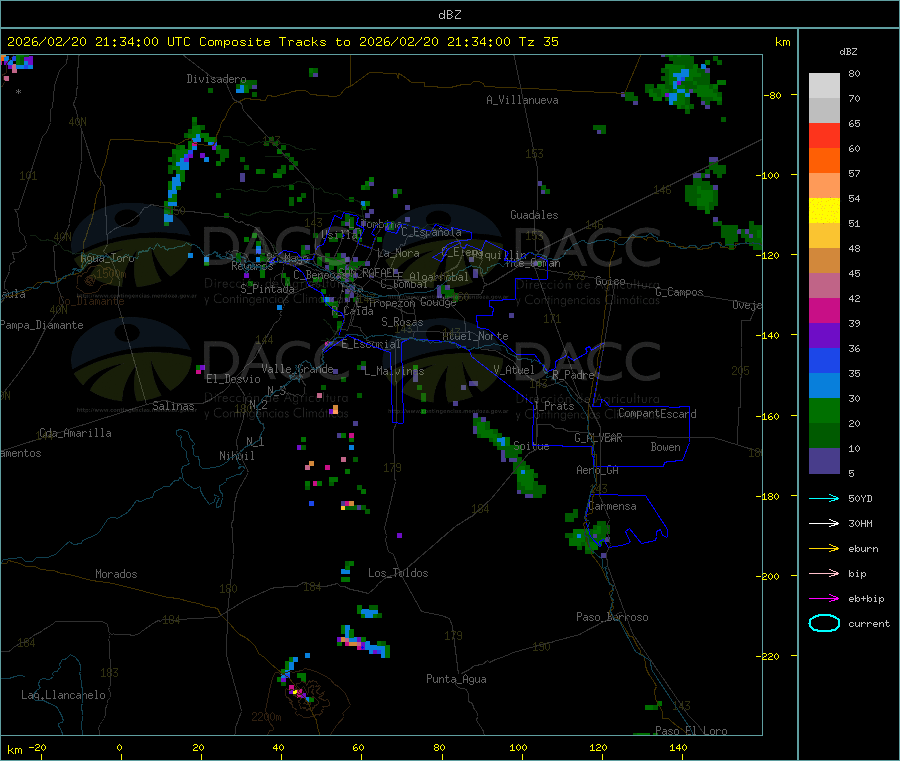Screen dimensions: 900x761
Task: Click the current legend label
Action: click(869, 623)
